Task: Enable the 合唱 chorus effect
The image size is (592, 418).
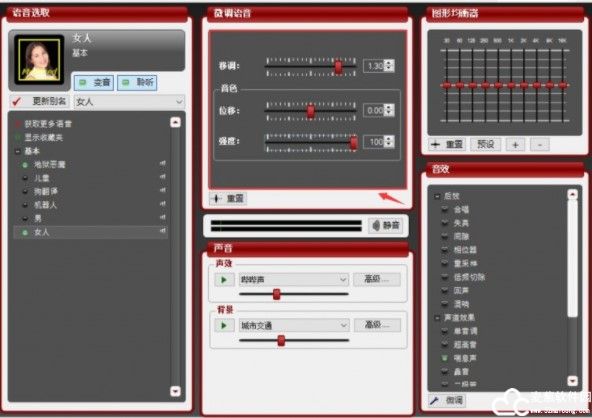Action: pyautogui.click(x=445, y=209)
